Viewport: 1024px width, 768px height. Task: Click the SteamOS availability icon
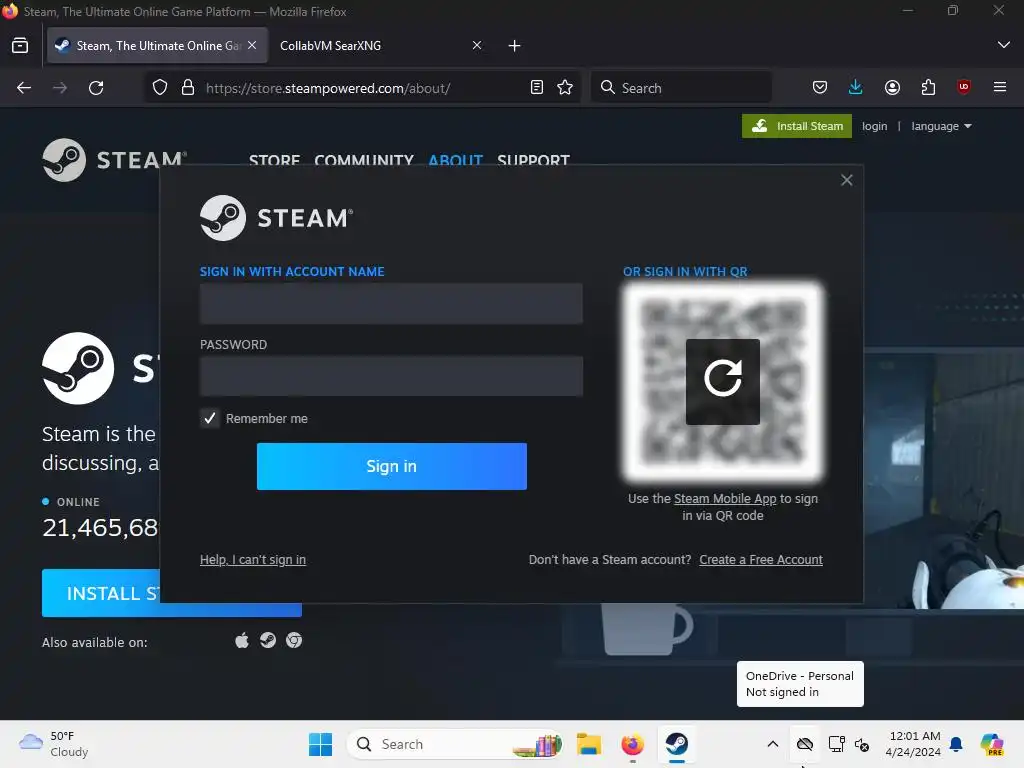coord(268,641)
